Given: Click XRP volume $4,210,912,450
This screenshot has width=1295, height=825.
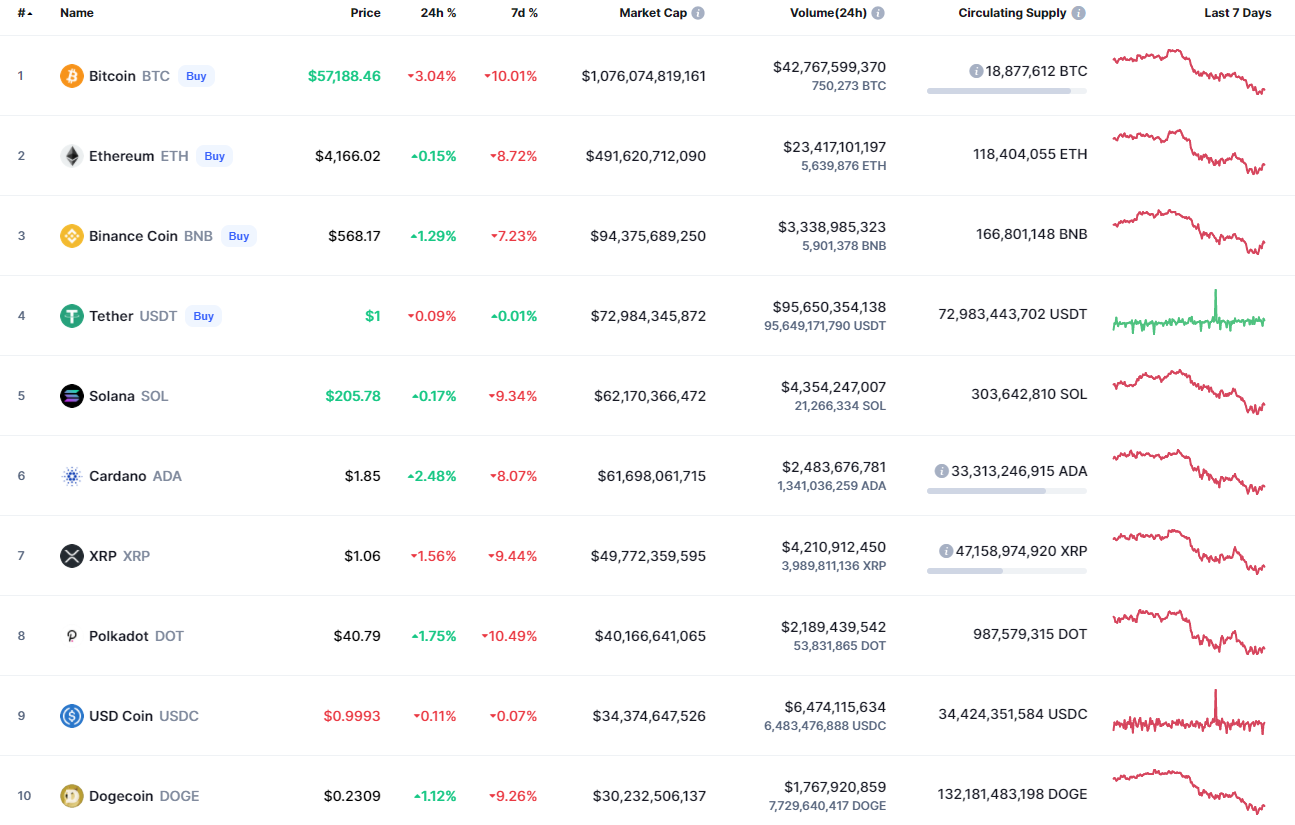Looking at the screenshot, I should point(833,547).
